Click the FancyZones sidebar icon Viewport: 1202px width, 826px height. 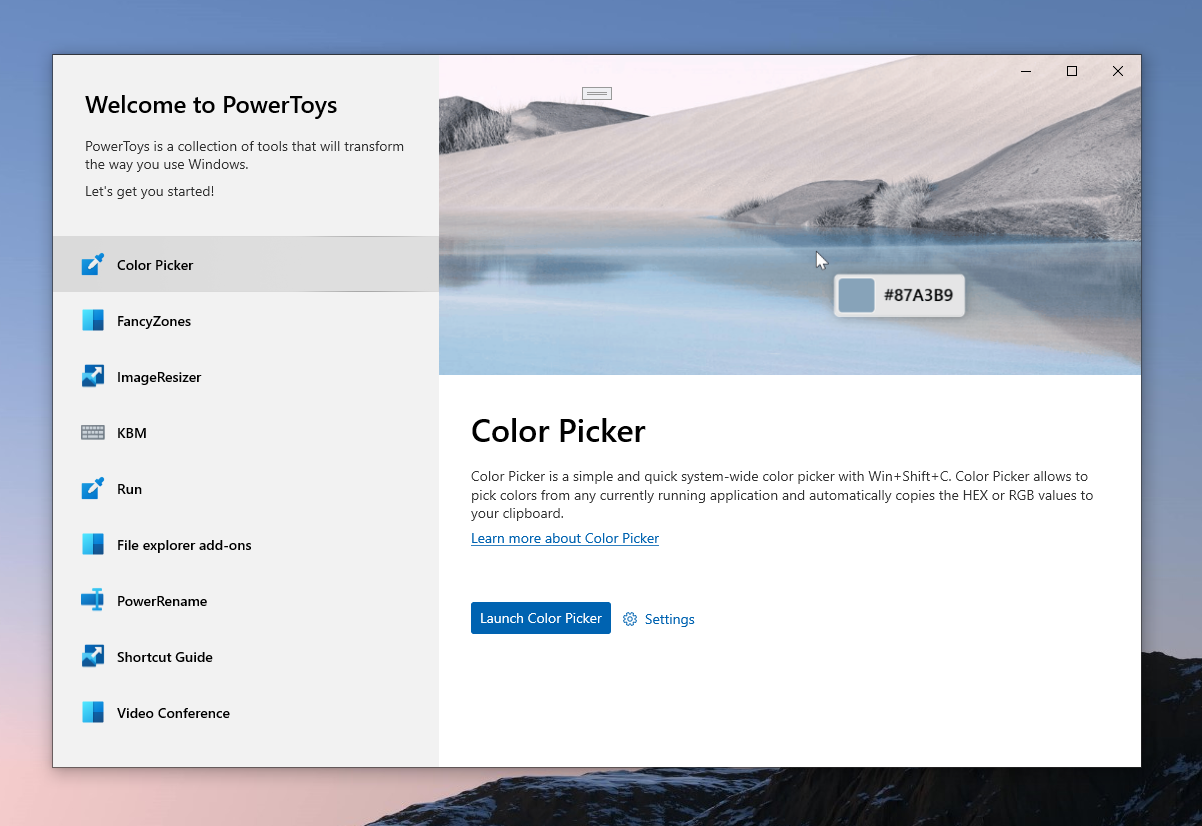tap(93, 321)
